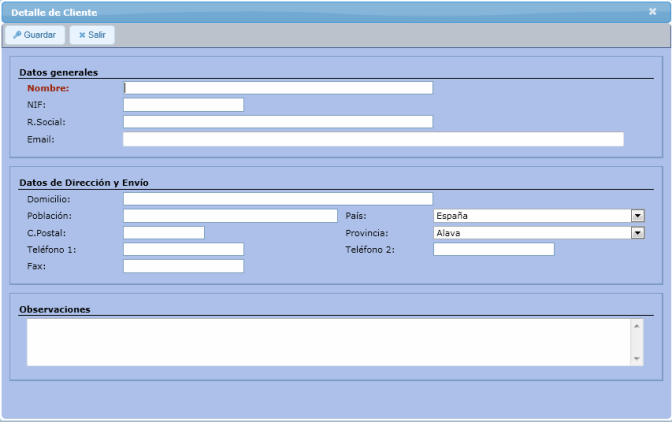The image size is (672, 422).
Task: Click the Detalle de Cliente title bar
Action: point(300,11)
